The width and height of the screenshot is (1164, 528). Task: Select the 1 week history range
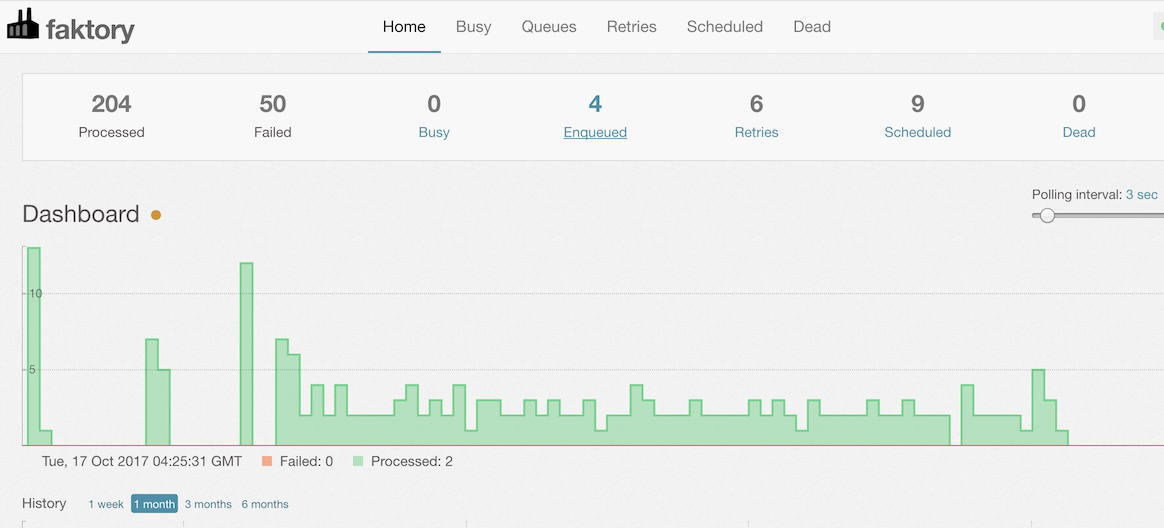point(106,504)
